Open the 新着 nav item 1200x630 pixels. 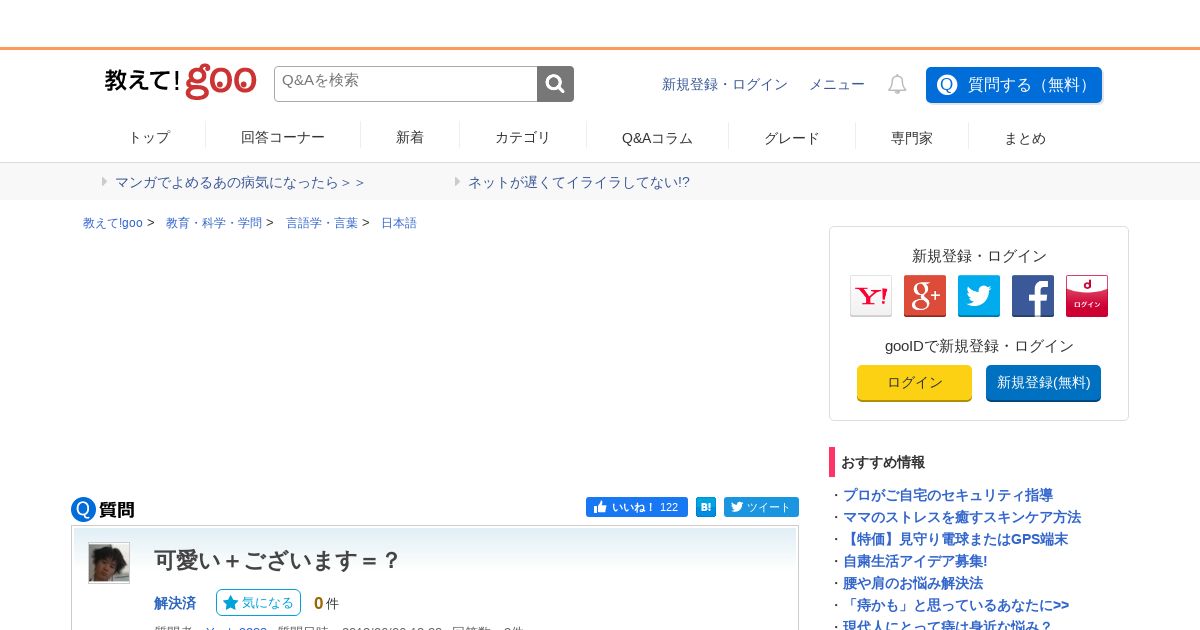point(410,137)
